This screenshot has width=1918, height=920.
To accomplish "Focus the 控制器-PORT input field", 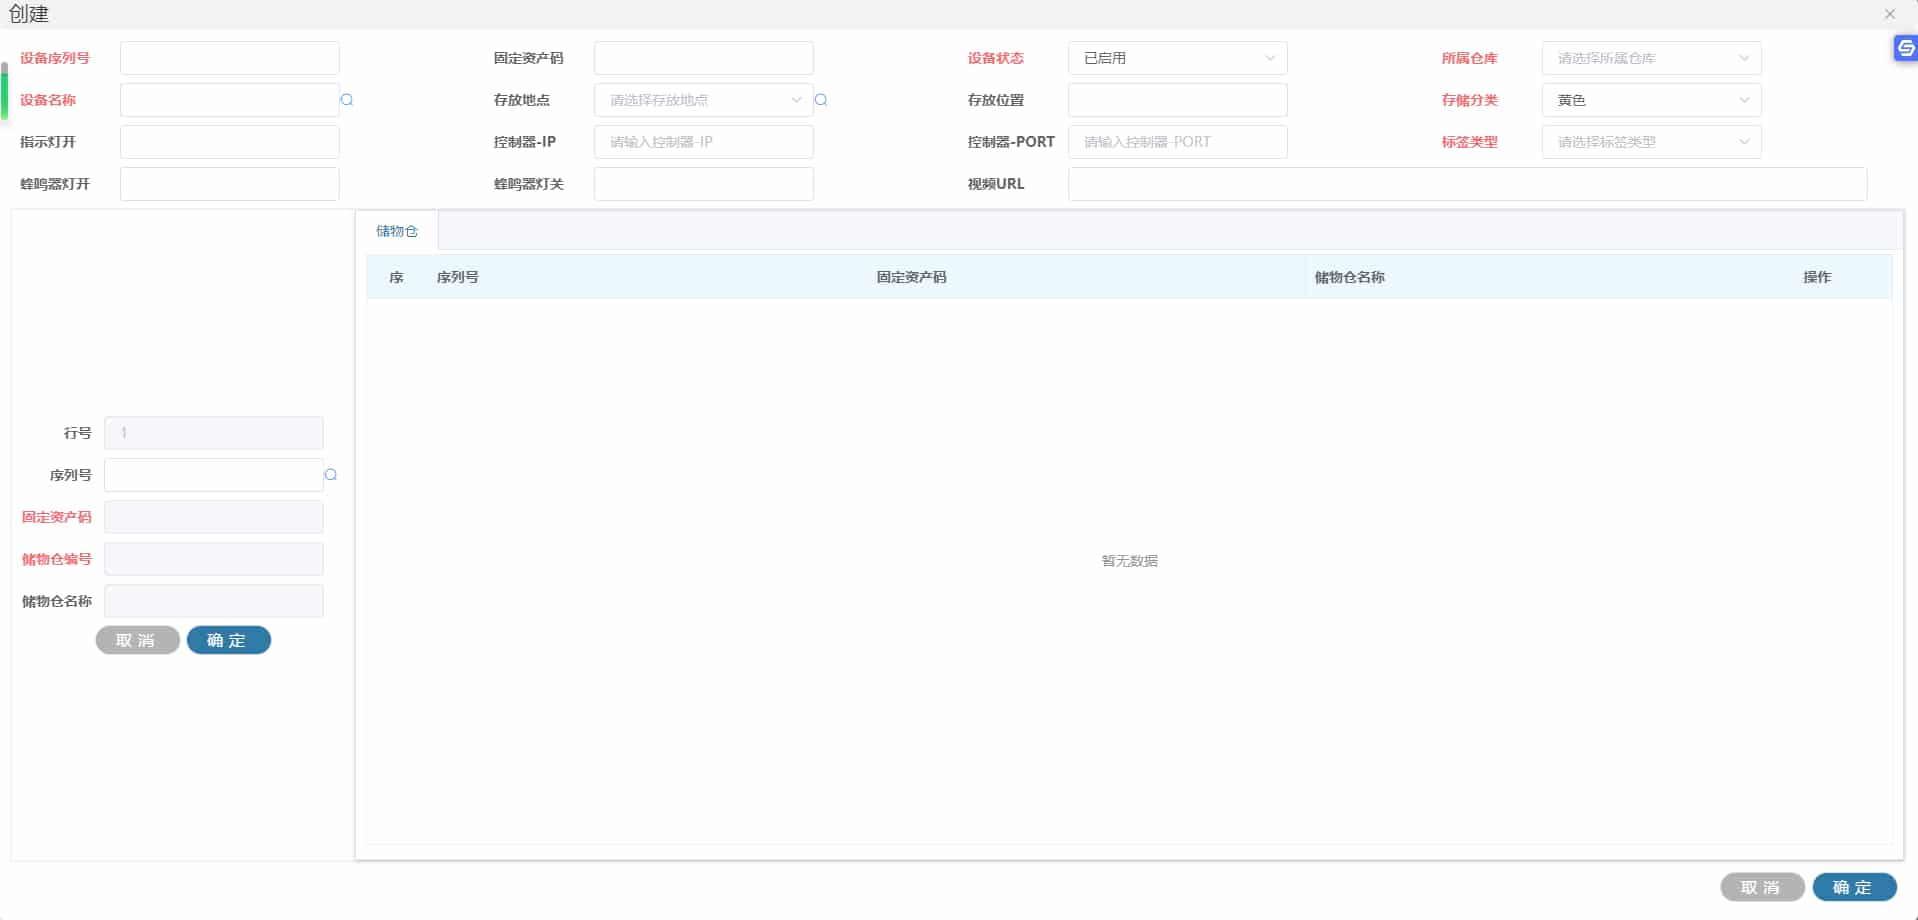I will pyautogui.click(x=1177, y=142).
